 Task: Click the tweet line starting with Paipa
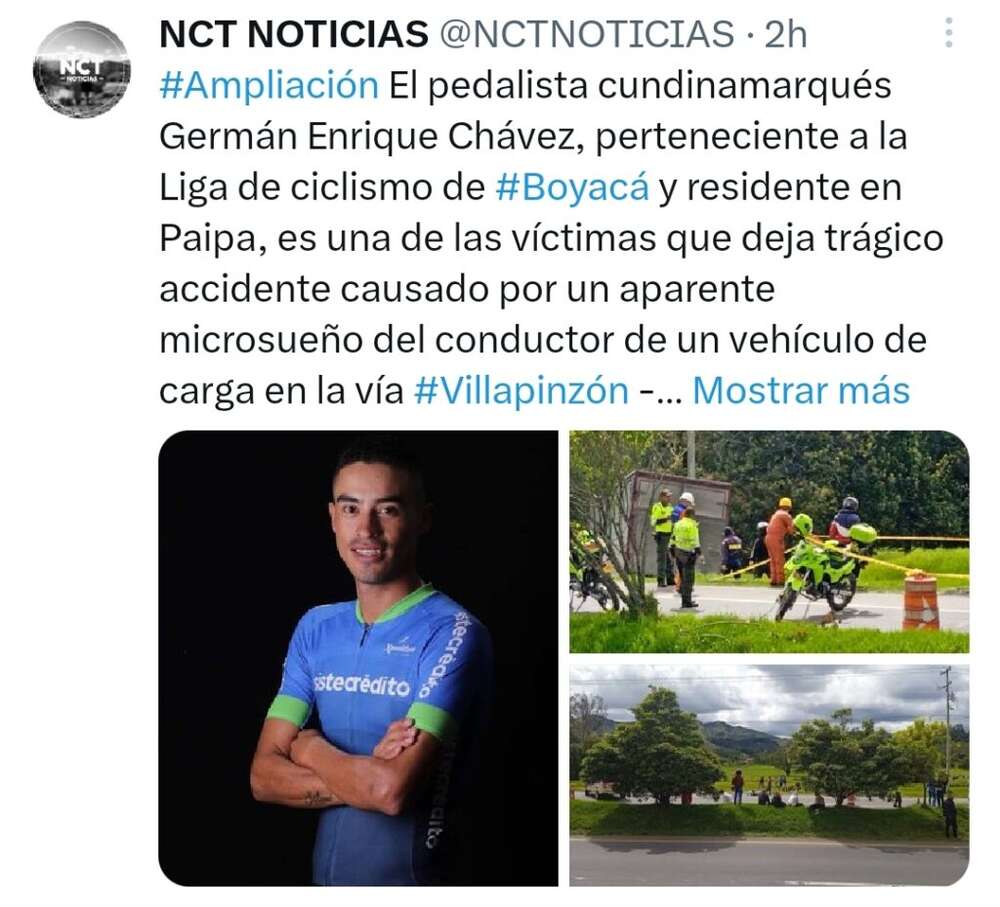551,239
